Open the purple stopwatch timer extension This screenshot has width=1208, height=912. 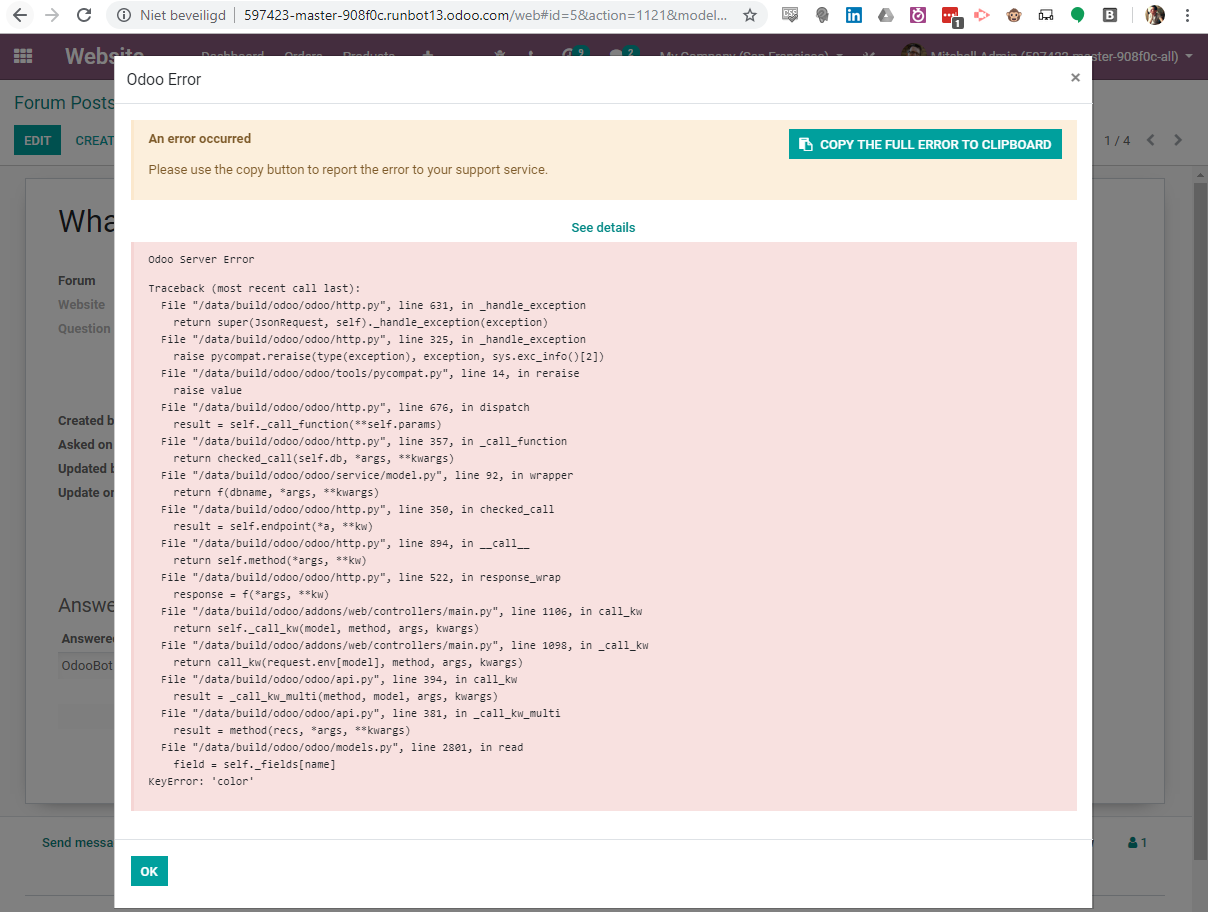[918, 15]
